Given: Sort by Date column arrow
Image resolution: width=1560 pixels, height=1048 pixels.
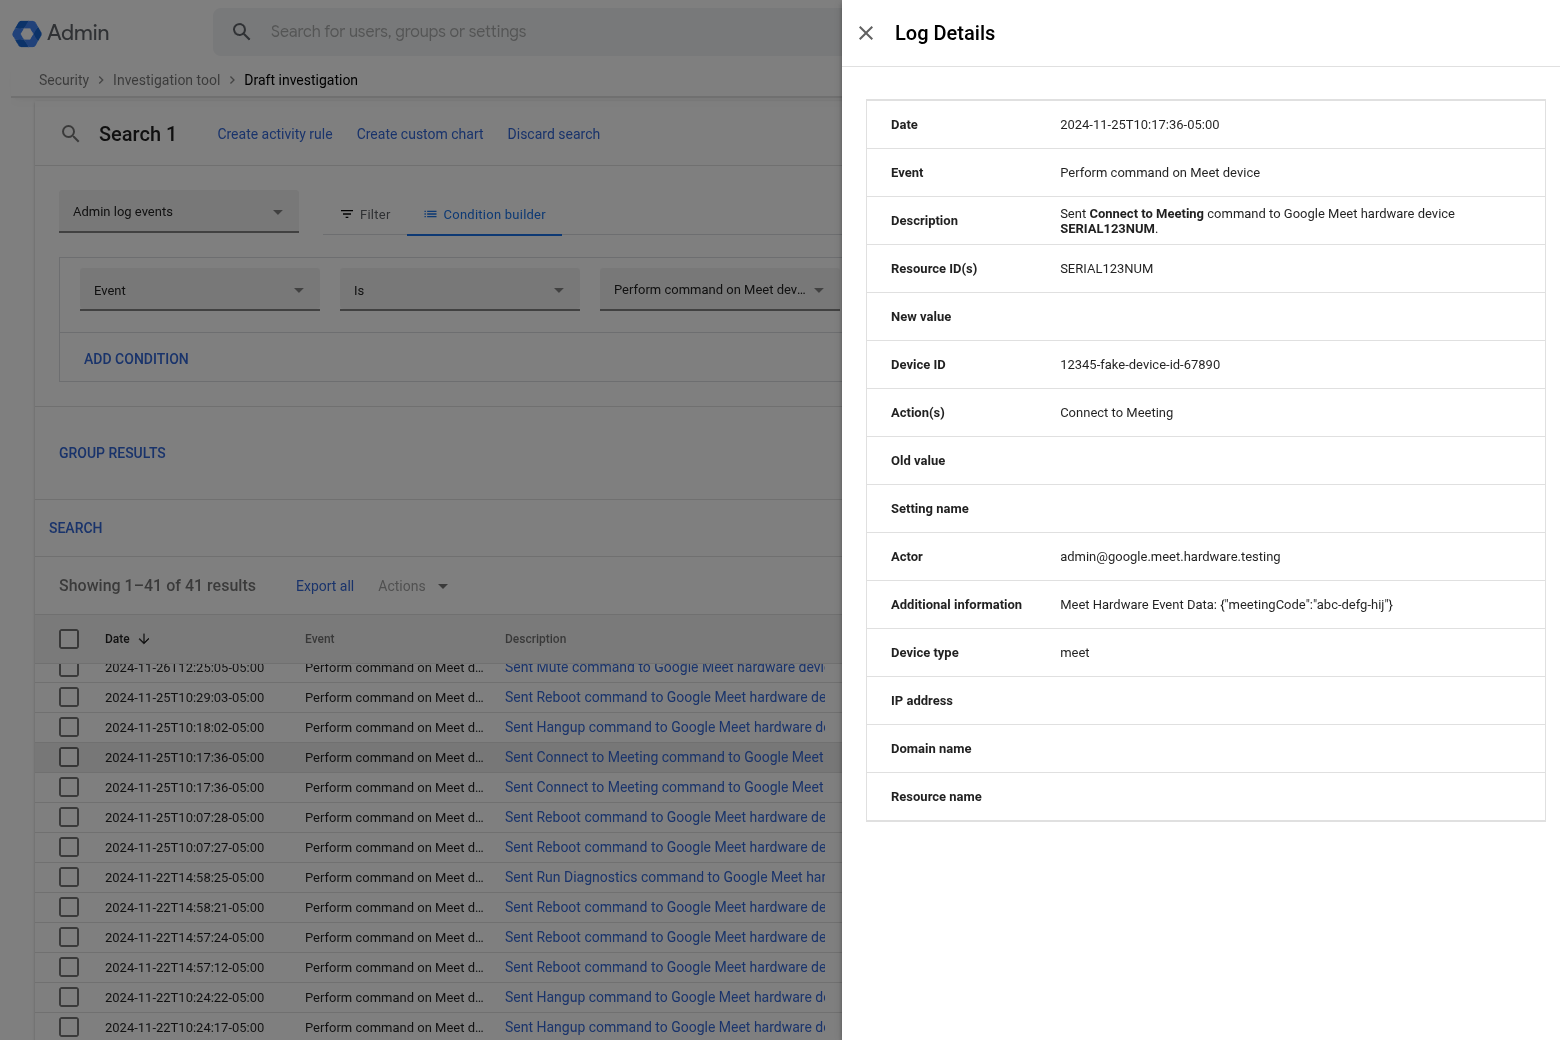Looking at the screenshot, I should click(x=144, y=639).
